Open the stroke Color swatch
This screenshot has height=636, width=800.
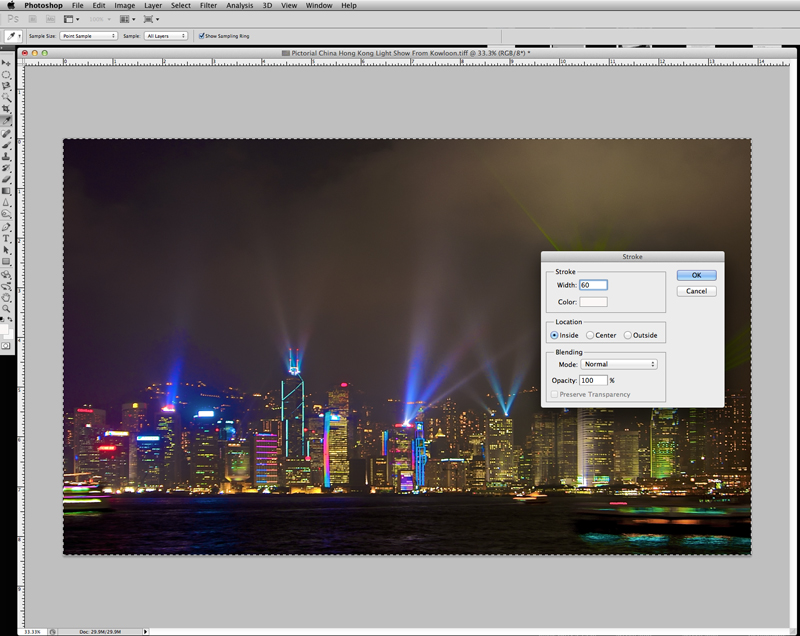tap(593, 301)
